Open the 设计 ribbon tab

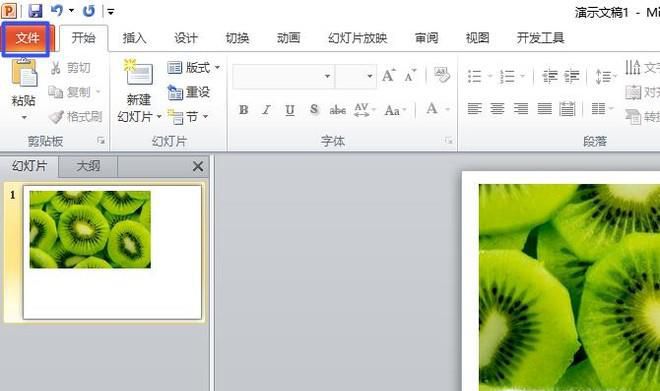[x=186, y=38]
